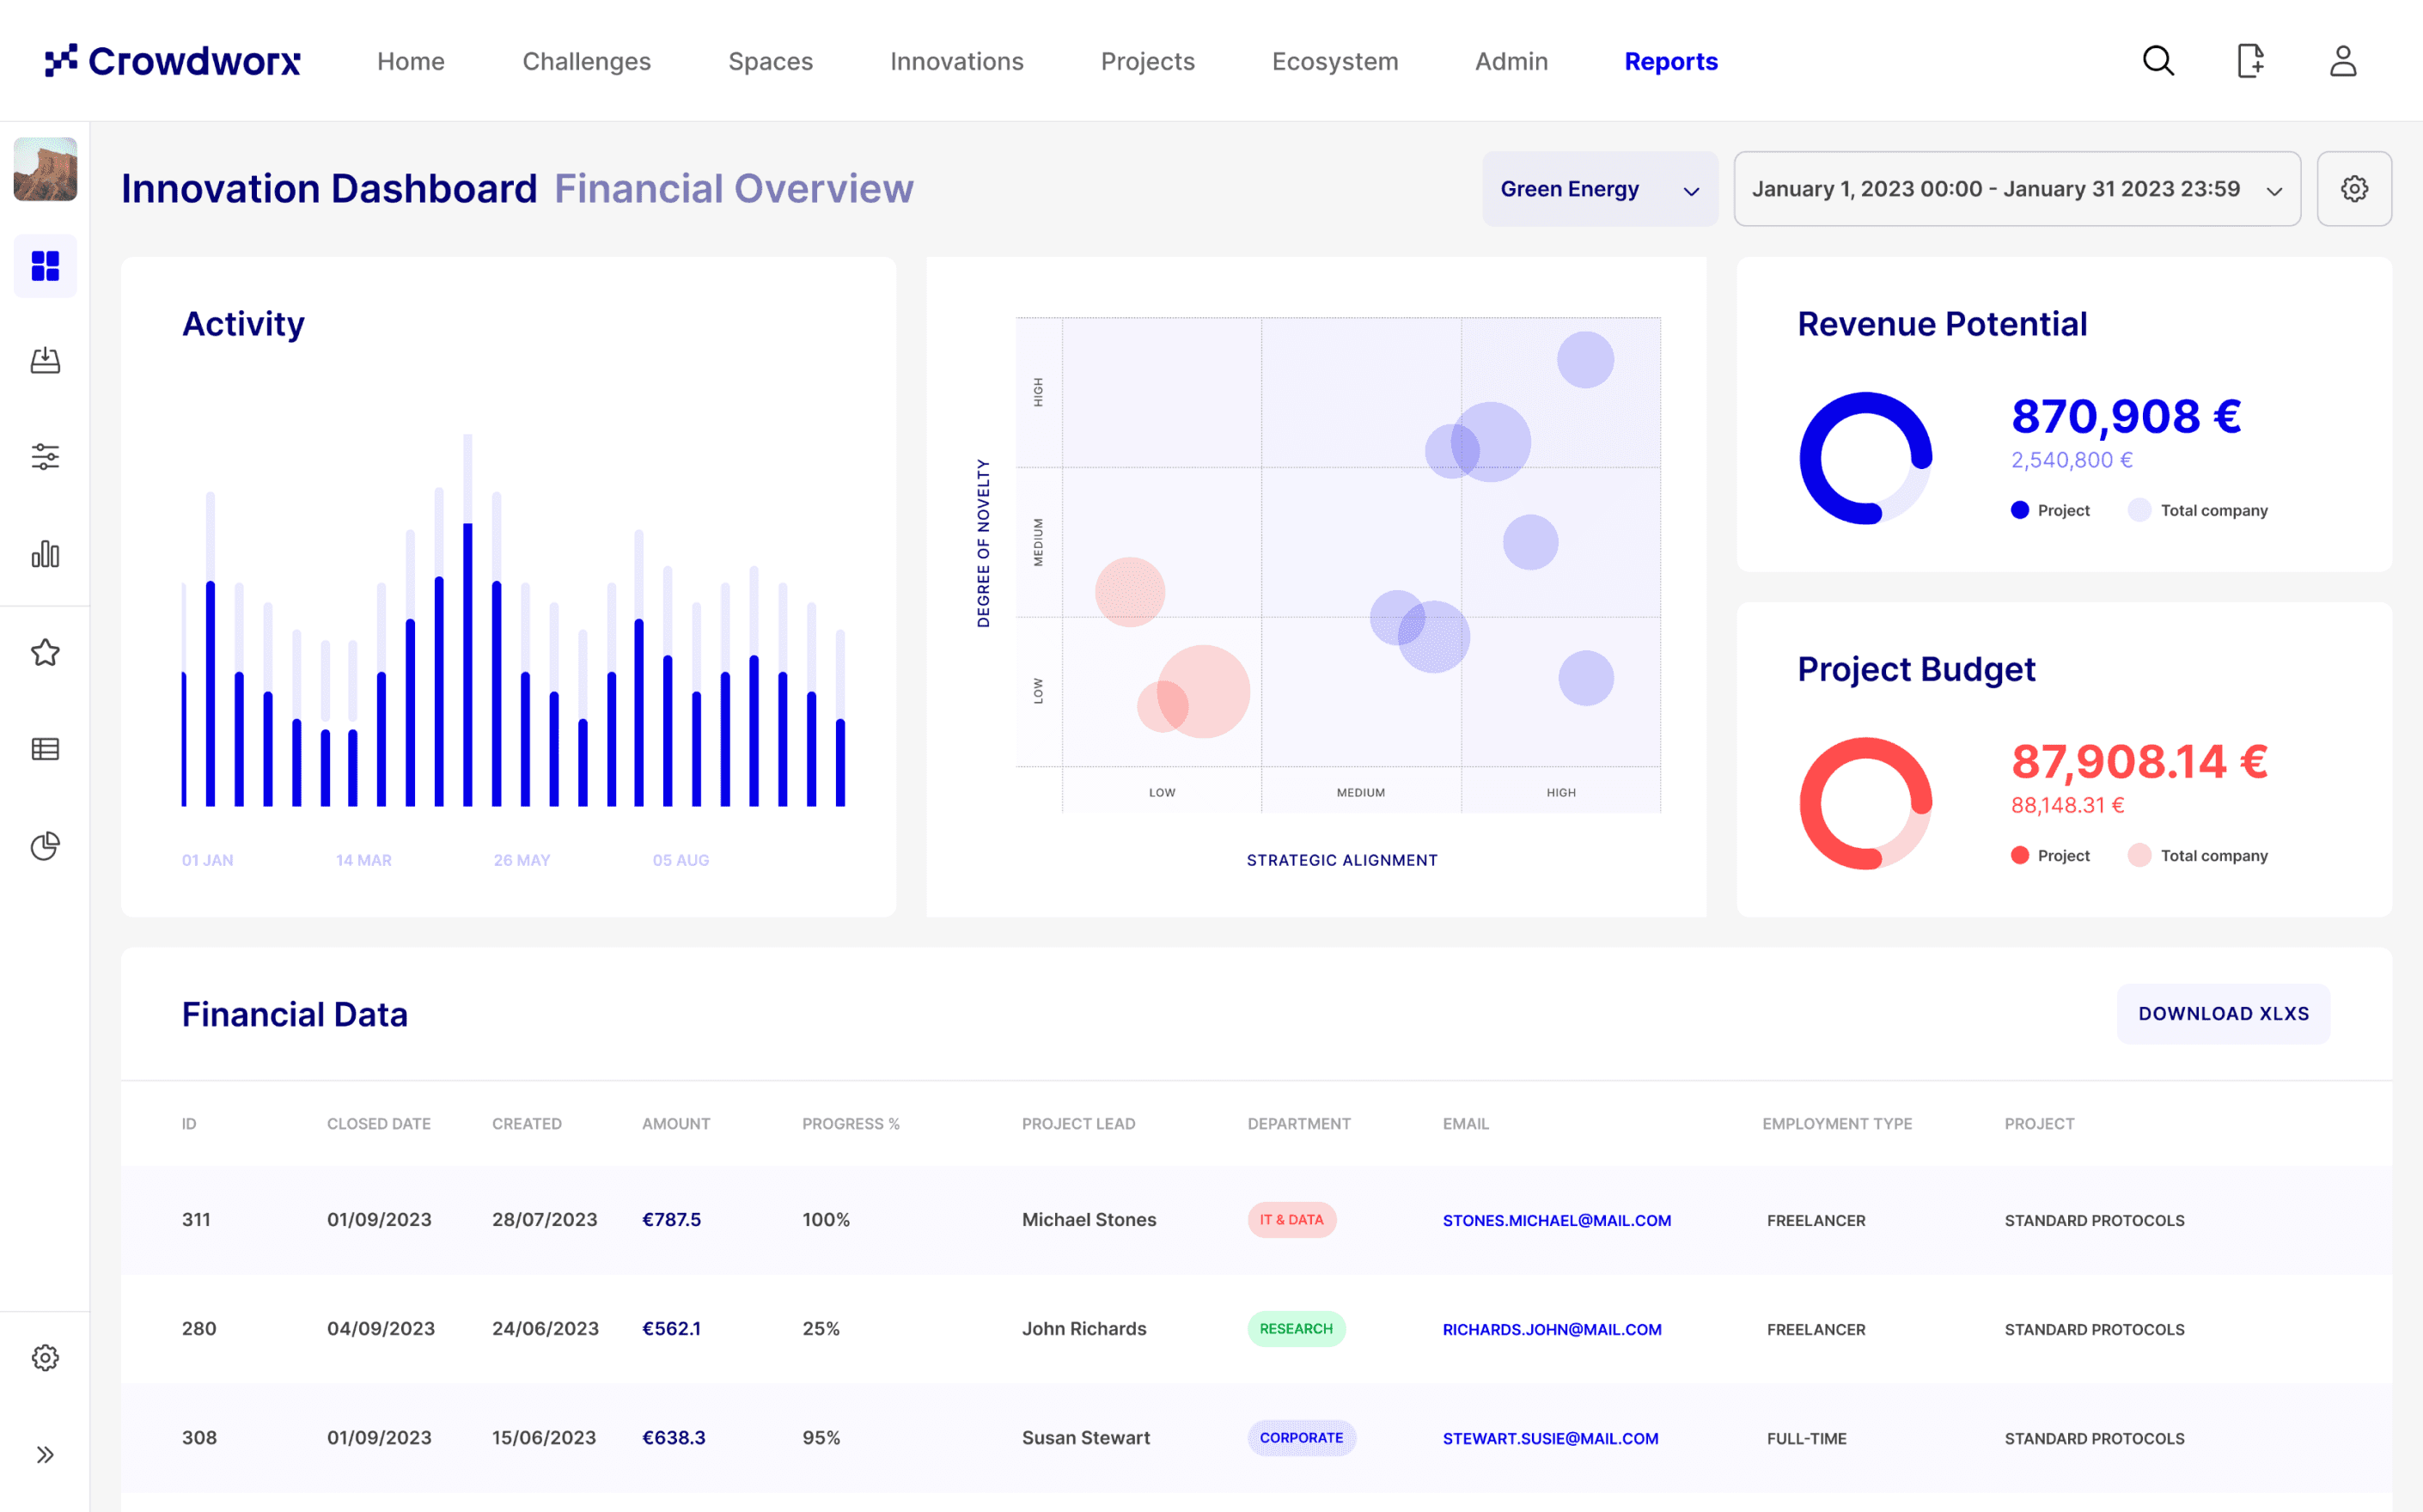Click the Download XLXS button
2423x1512 pixels.
(x=2222, y=1014)
